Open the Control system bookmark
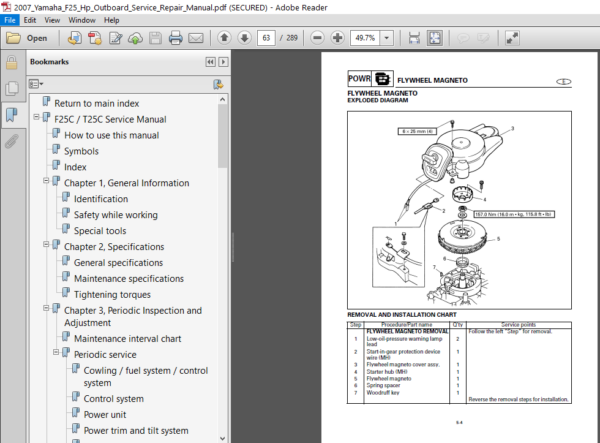This screenshot has height=443, width=600. click(114, 399)
